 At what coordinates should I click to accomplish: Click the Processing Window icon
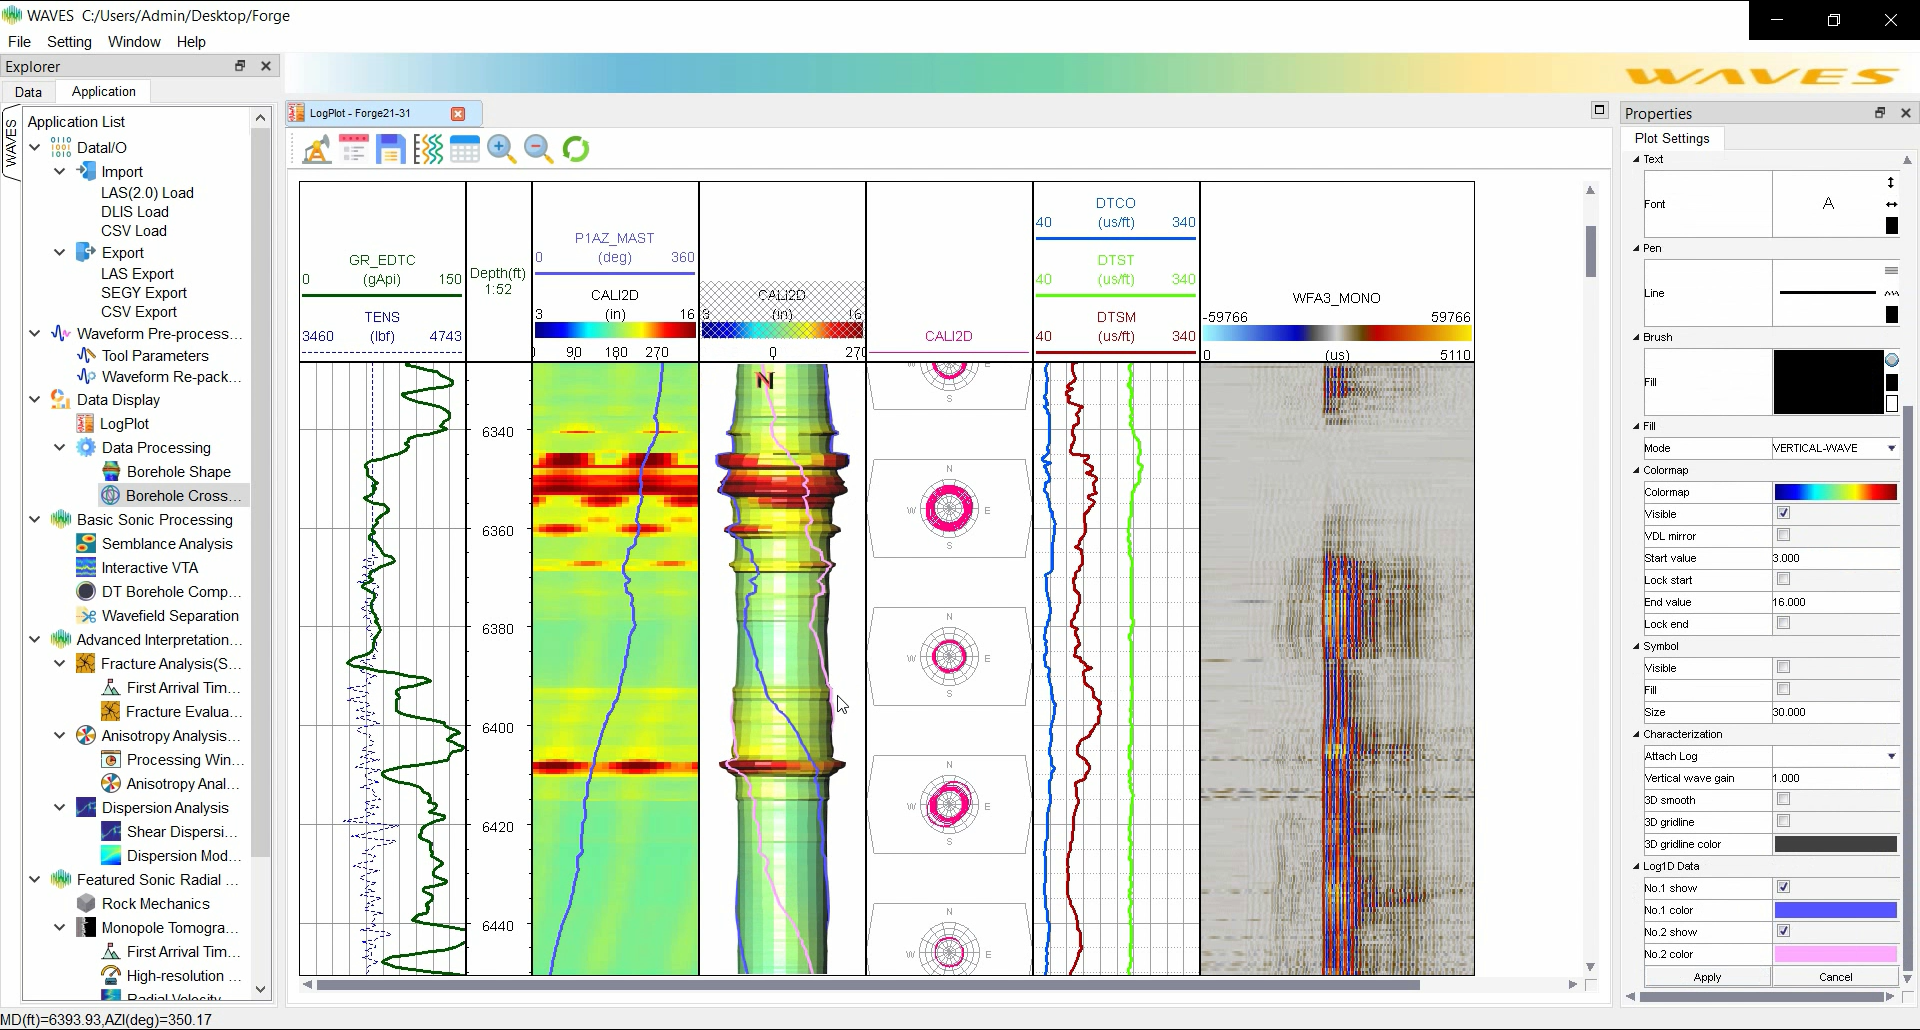pyautogui.click(x=111, y=759)
